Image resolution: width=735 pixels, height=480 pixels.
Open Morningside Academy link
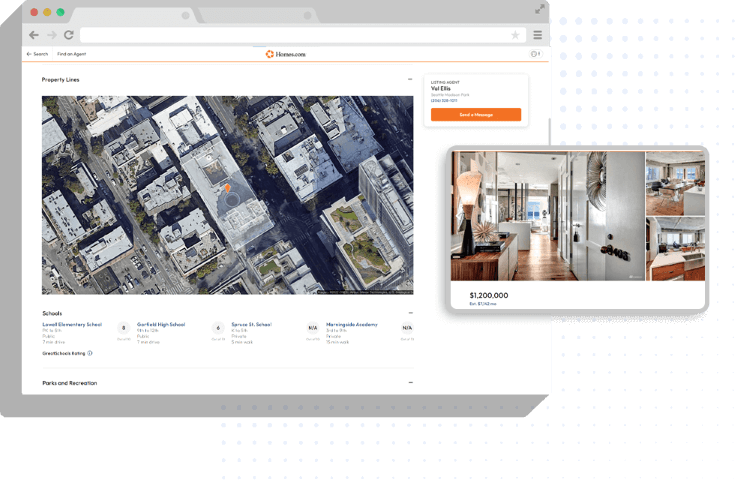point(352,324)
